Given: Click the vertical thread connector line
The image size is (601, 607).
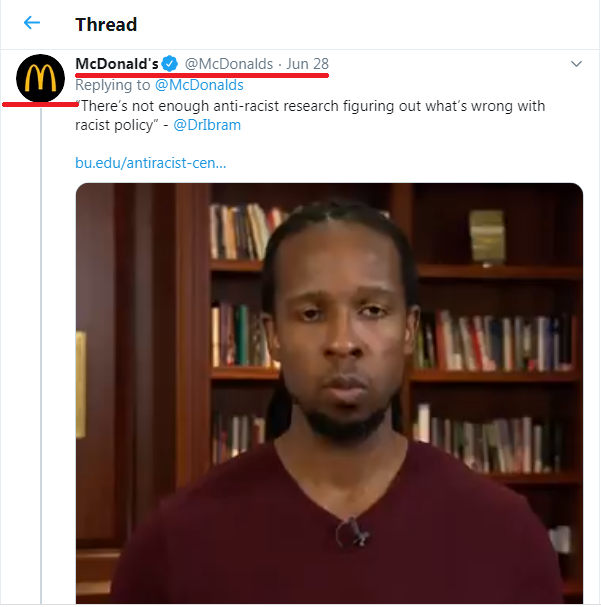Looking at the screenshot, I should click(x=41, y=354).
